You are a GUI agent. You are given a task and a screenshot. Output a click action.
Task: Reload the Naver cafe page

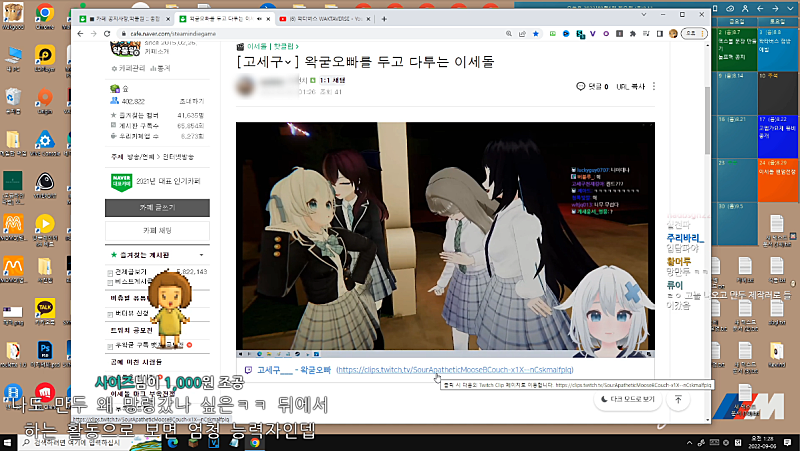click(107, 34)
